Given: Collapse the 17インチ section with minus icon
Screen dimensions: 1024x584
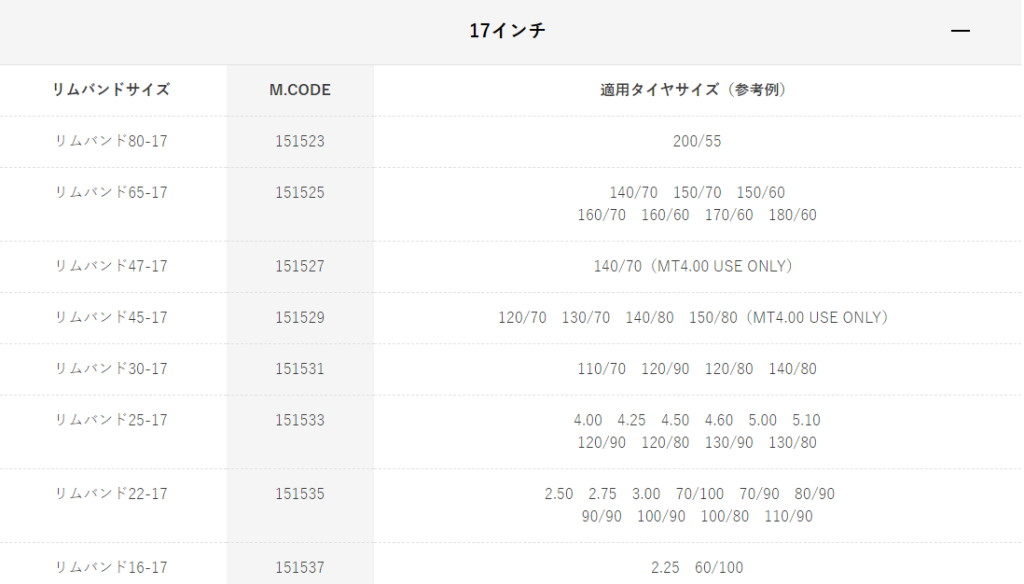Looking at the screenshot, I should [x=960, y=31].
